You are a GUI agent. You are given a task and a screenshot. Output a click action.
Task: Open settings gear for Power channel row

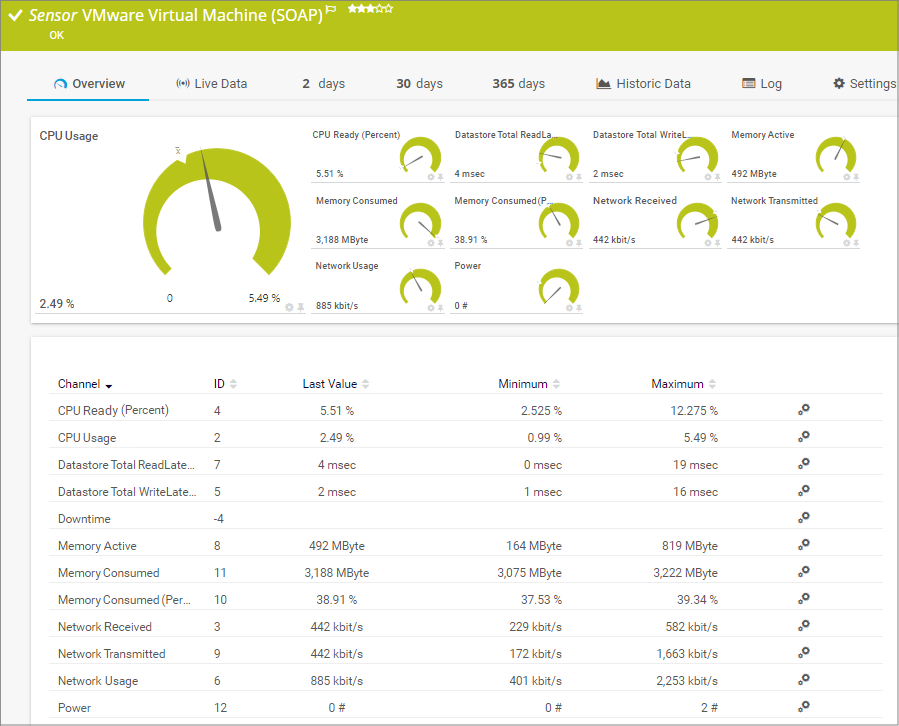point(803,707)
